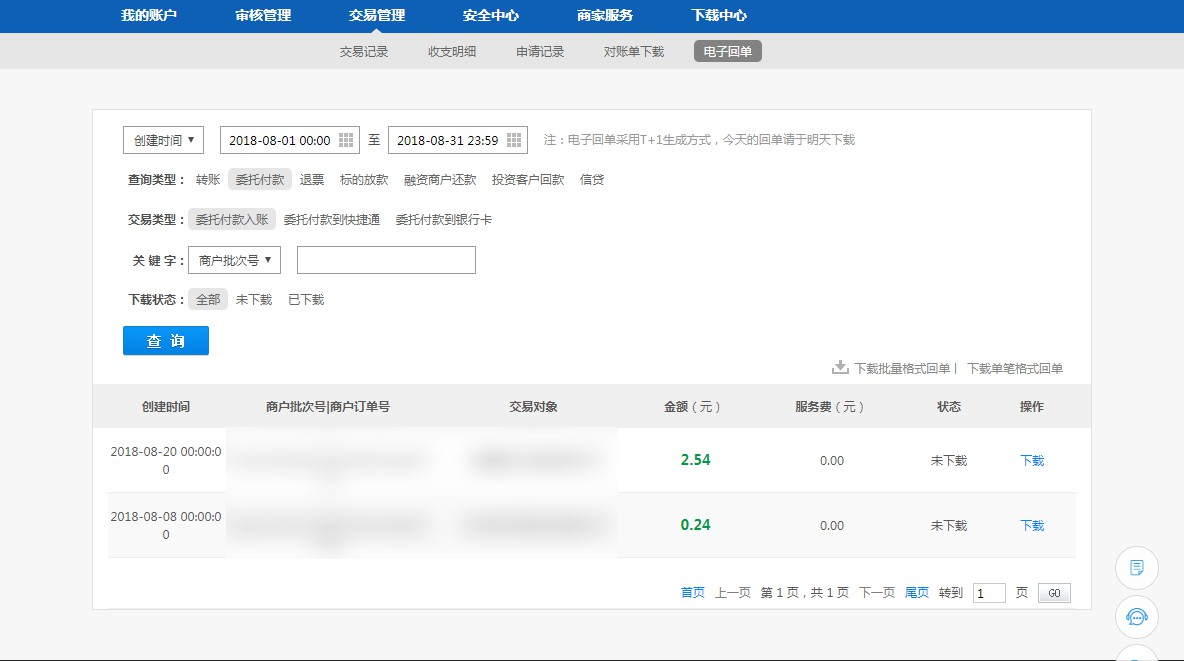This screenshot has height=661, width=1184.
Task: Open the customer service headset icon
Action: point(1136,616)
